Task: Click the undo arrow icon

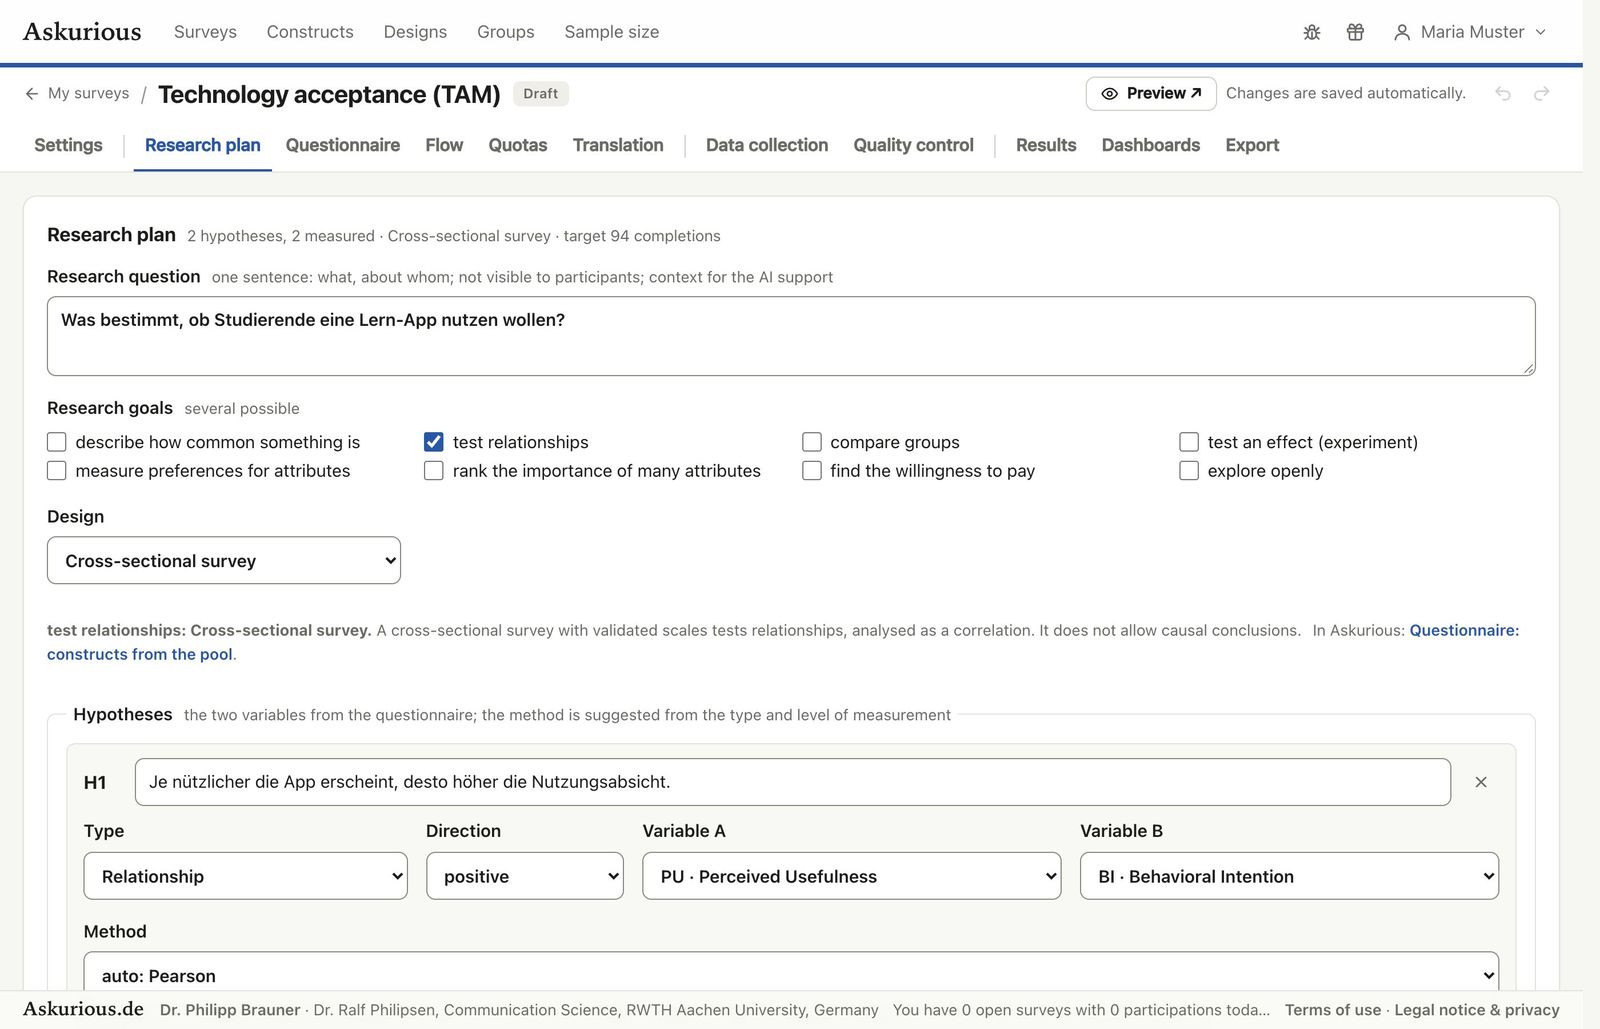Action: click(1503, 93)
